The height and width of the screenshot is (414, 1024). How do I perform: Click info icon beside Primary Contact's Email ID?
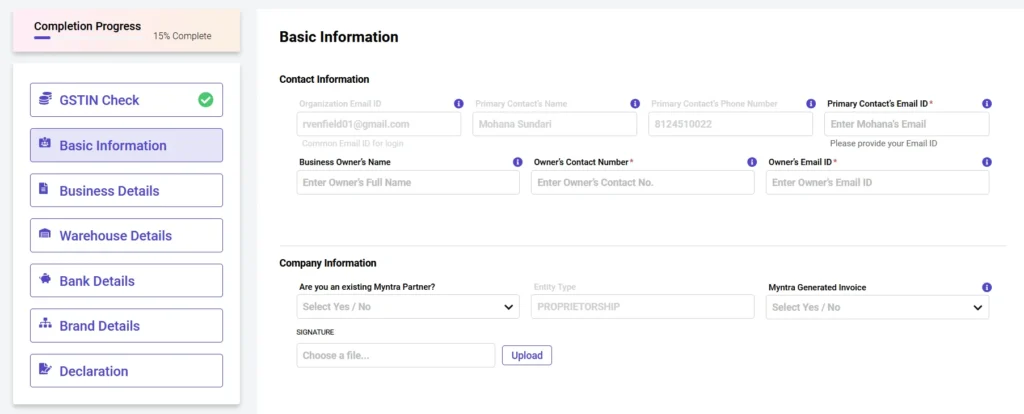click(987, 104)
